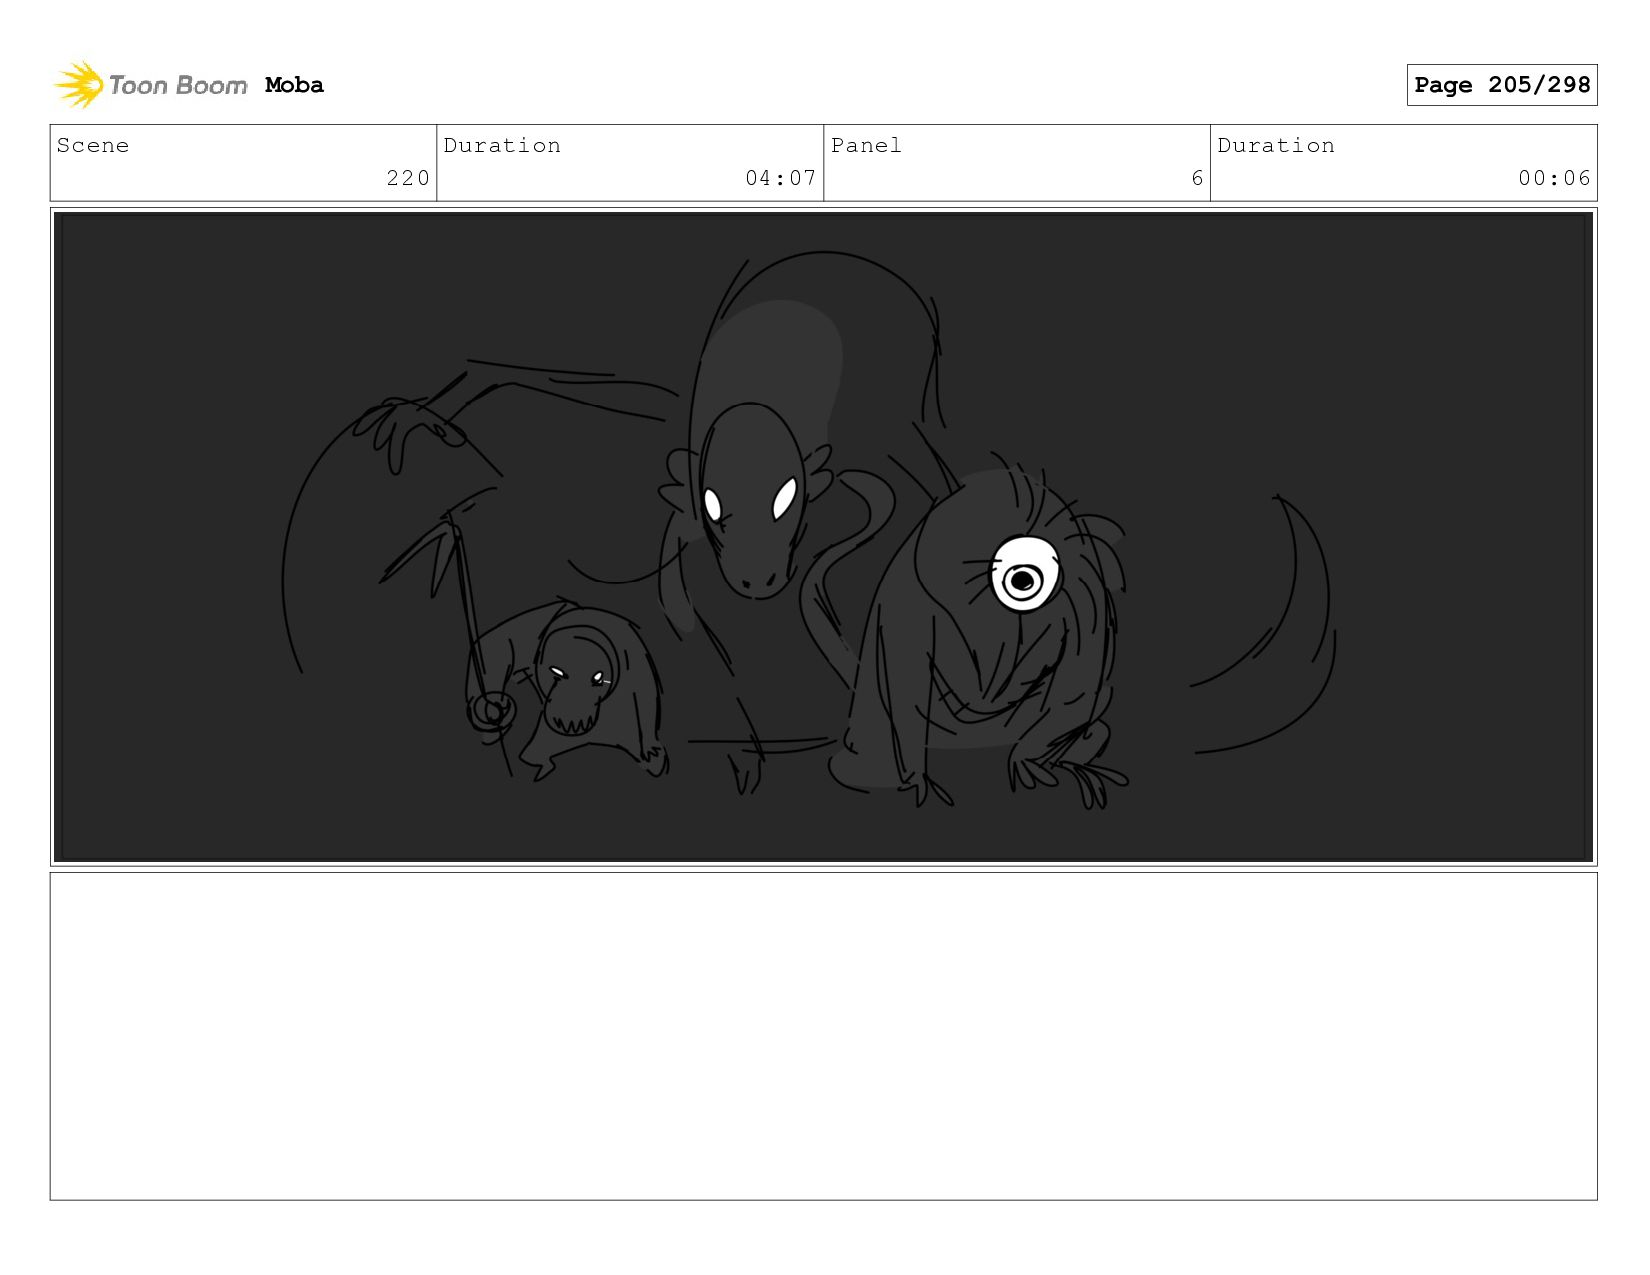The height and width of the screenshot is (1275, 1650).
Task: Click the scene duration value '04:07'
Action: click(781, 178)
